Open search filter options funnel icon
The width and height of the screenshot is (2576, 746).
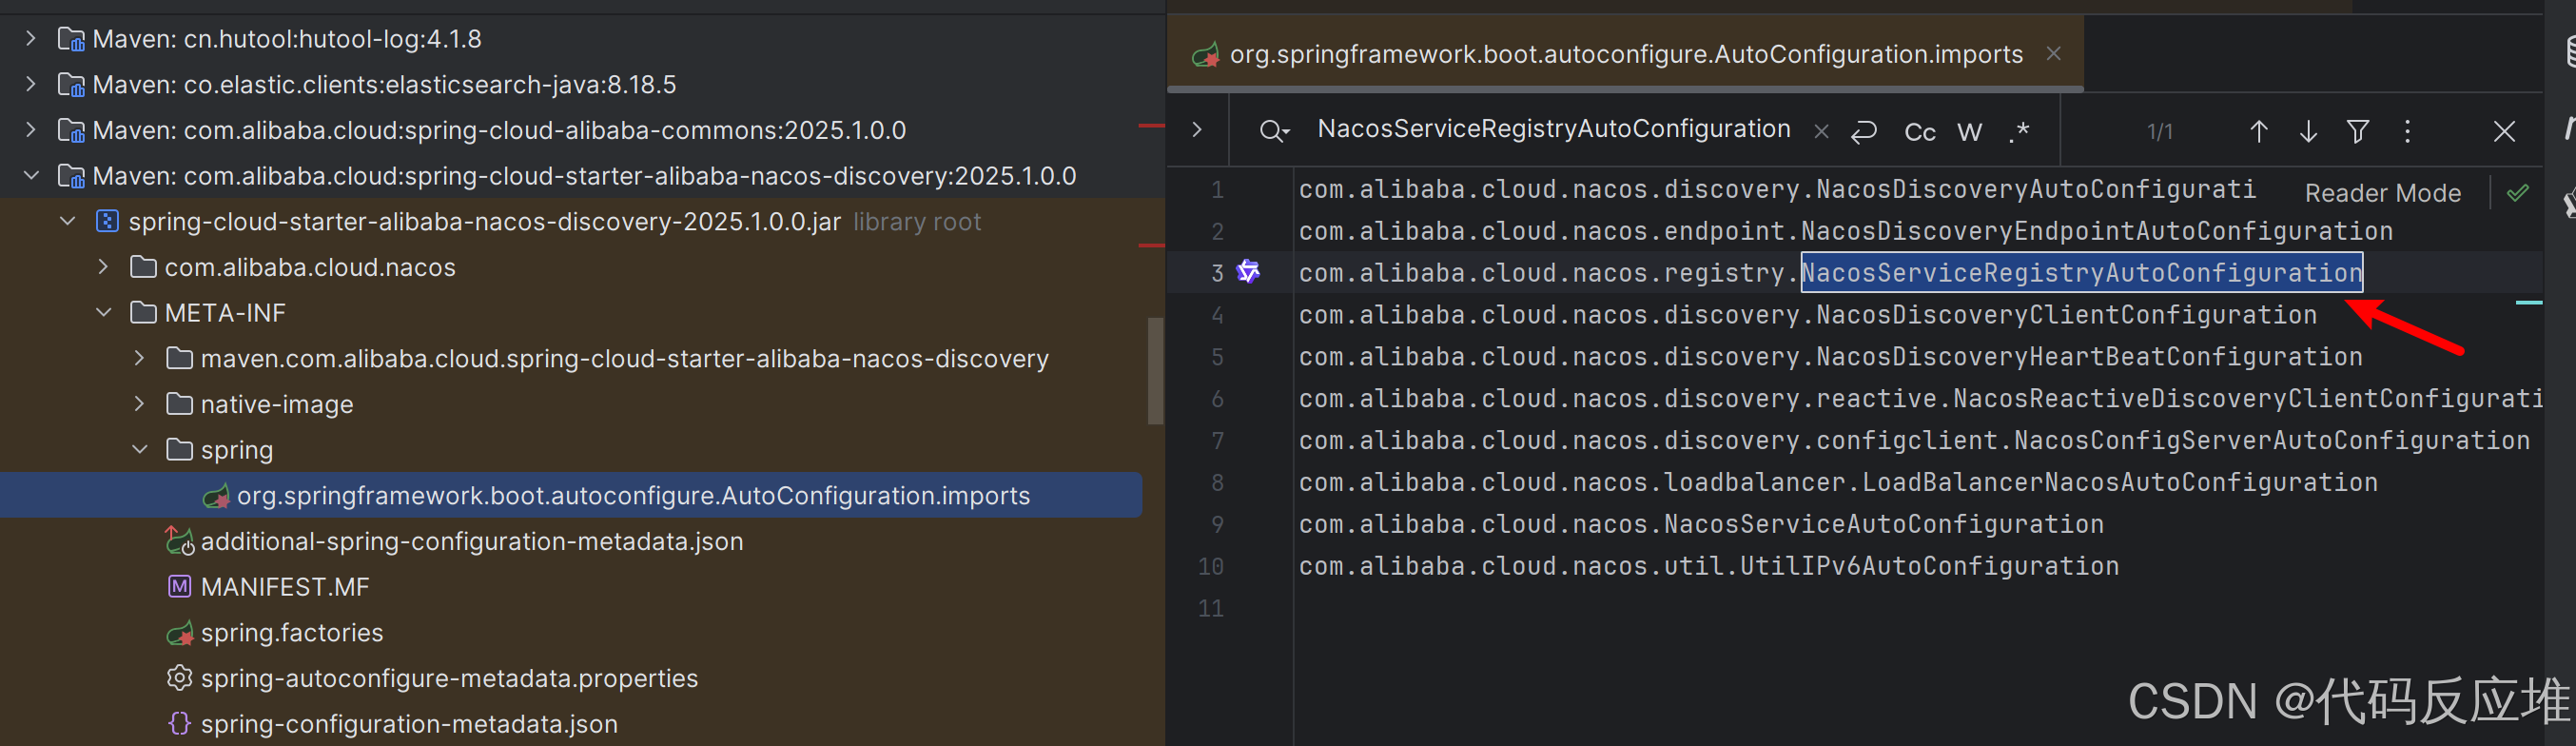[2357, 132]
